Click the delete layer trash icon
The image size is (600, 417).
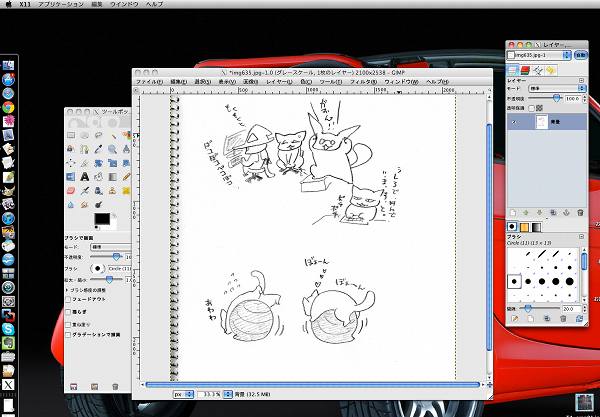click(580, 213)
